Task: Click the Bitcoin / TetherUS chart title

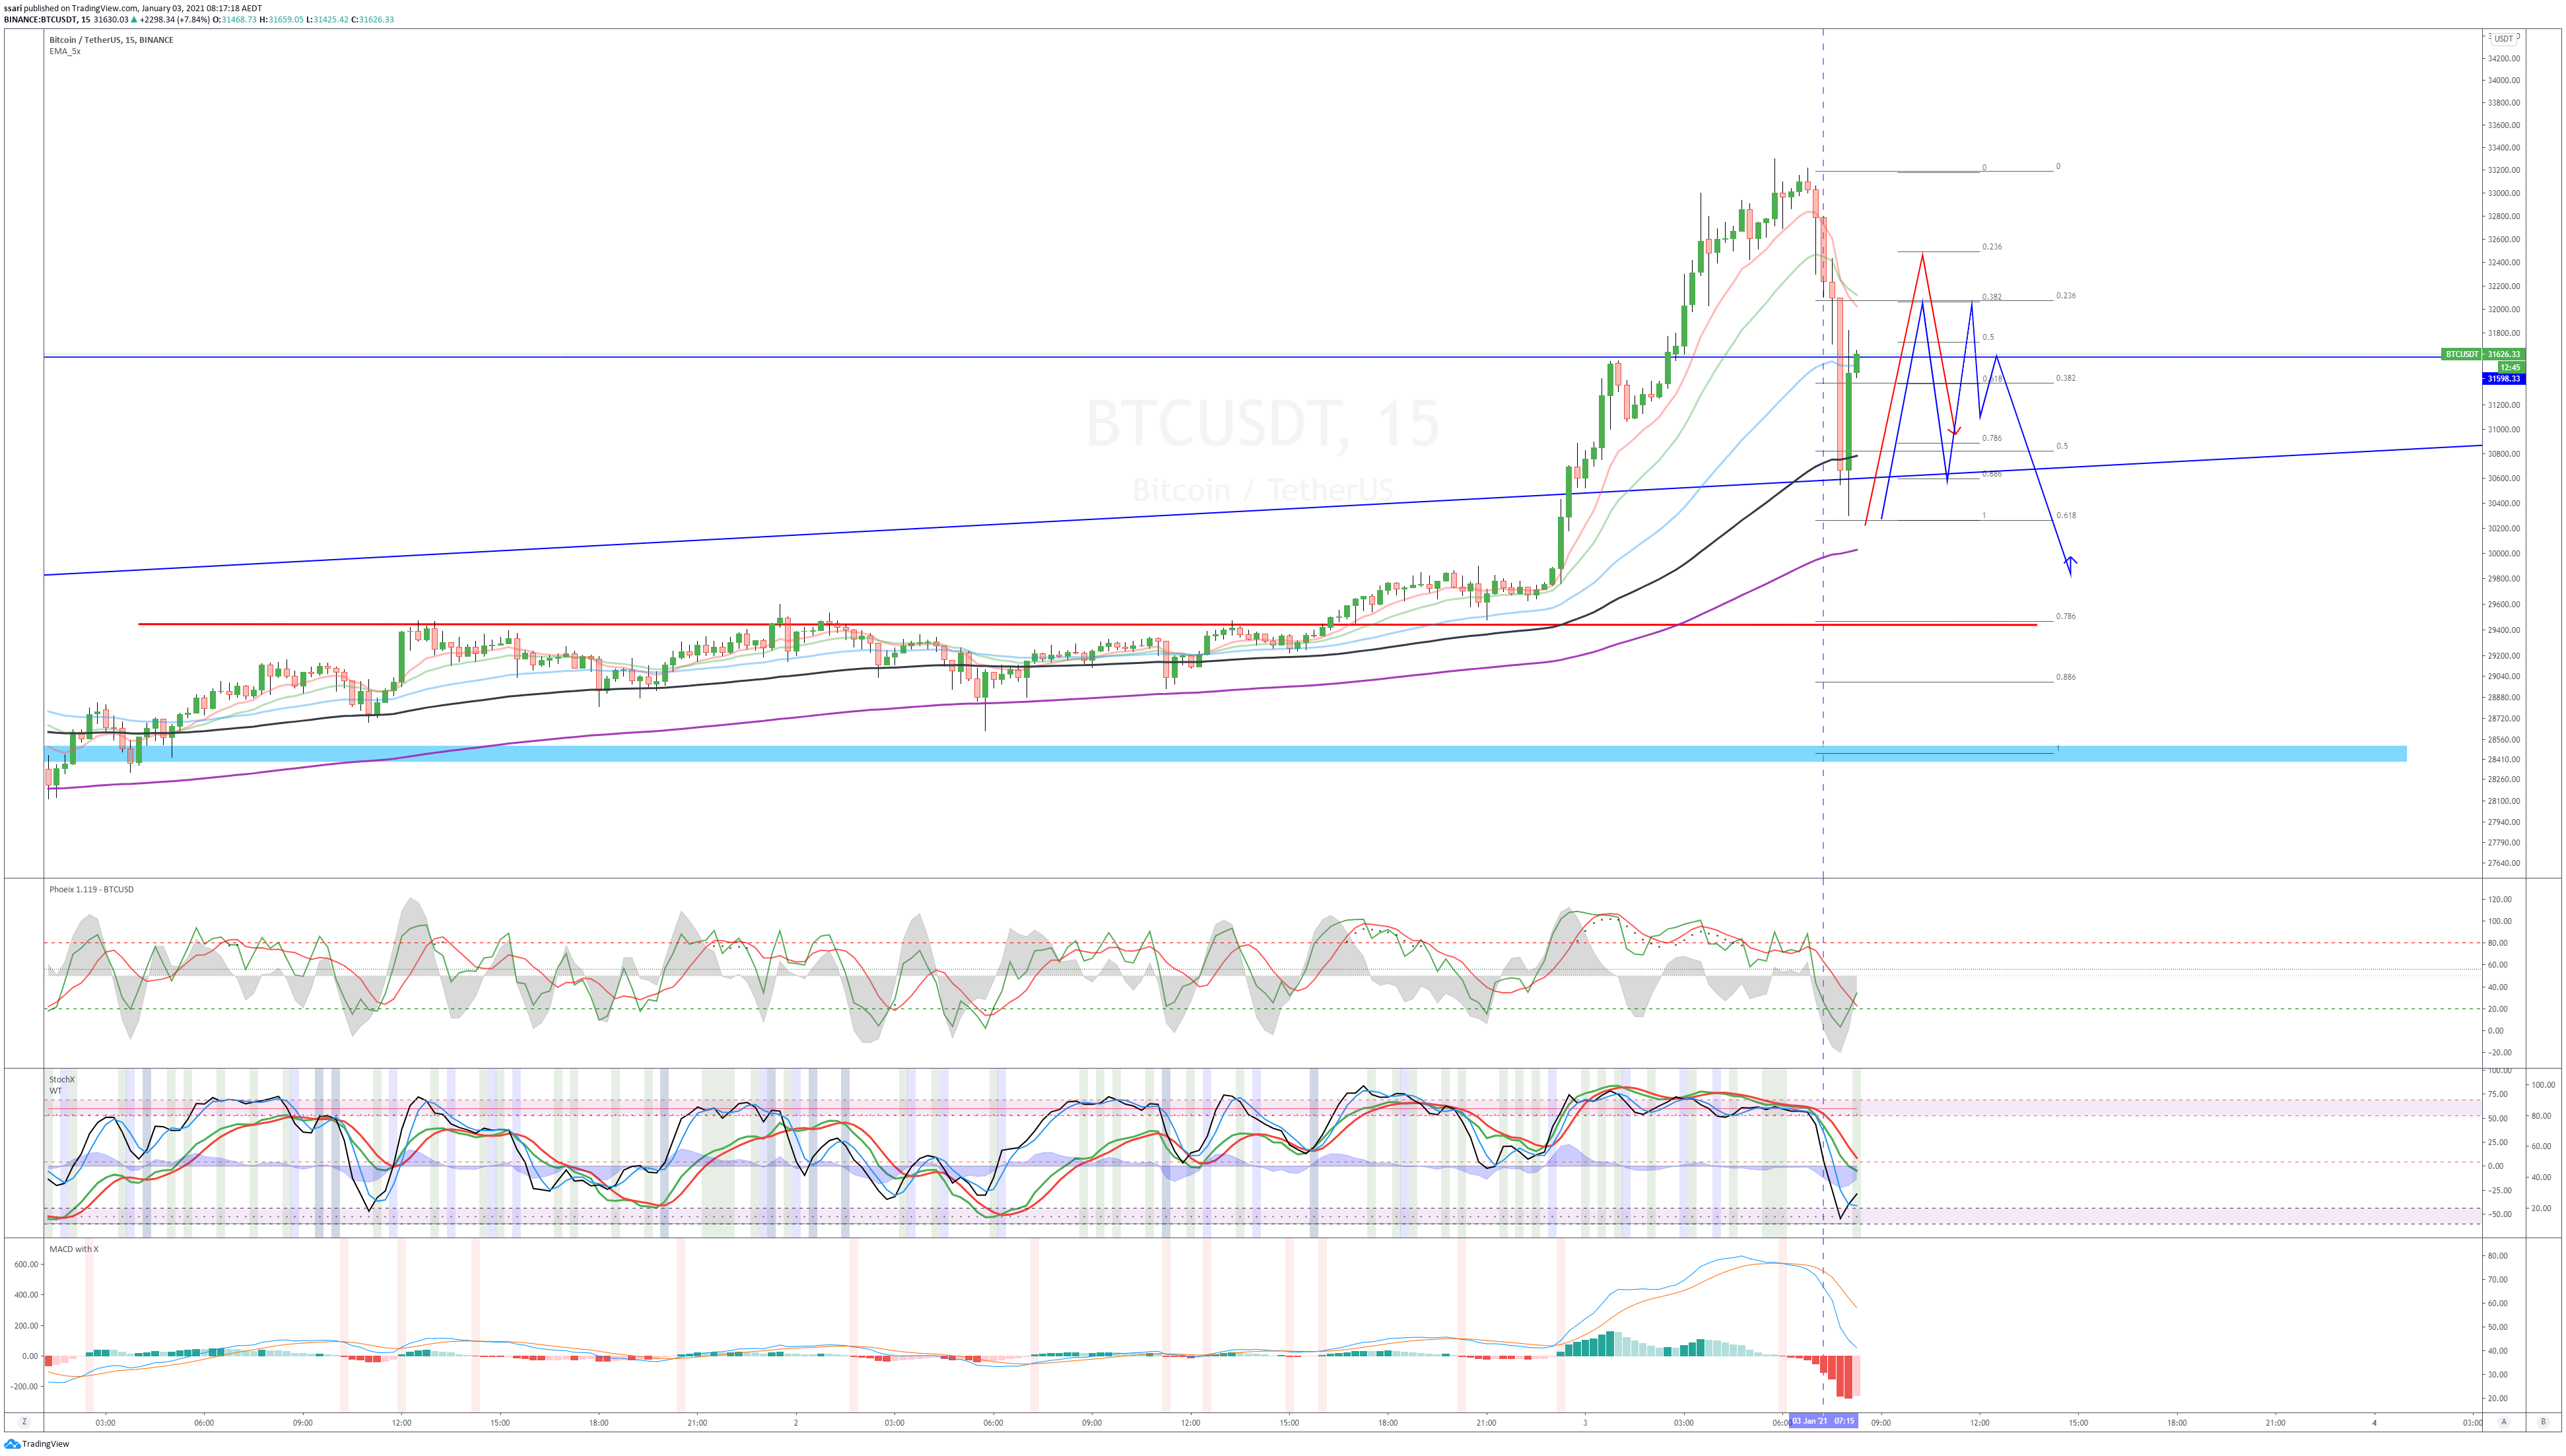Action: 111,40
